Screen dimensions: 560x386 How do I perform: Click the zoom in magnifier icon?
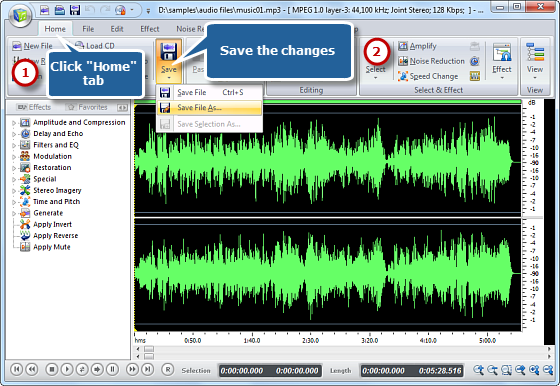point(479,370)
